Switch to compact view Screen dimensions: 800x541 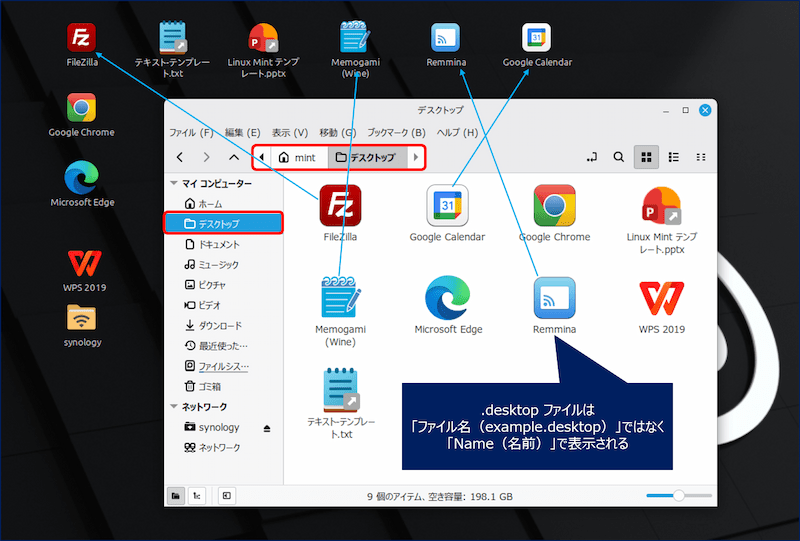(701, 157)
